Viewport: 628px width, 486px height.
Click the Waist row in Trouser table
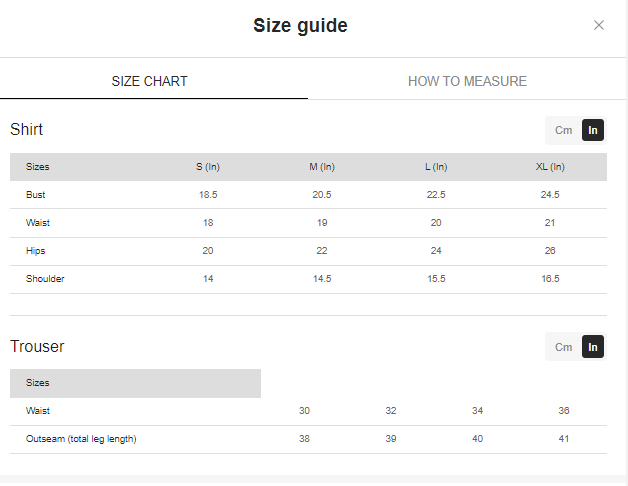tap(37, 411)
